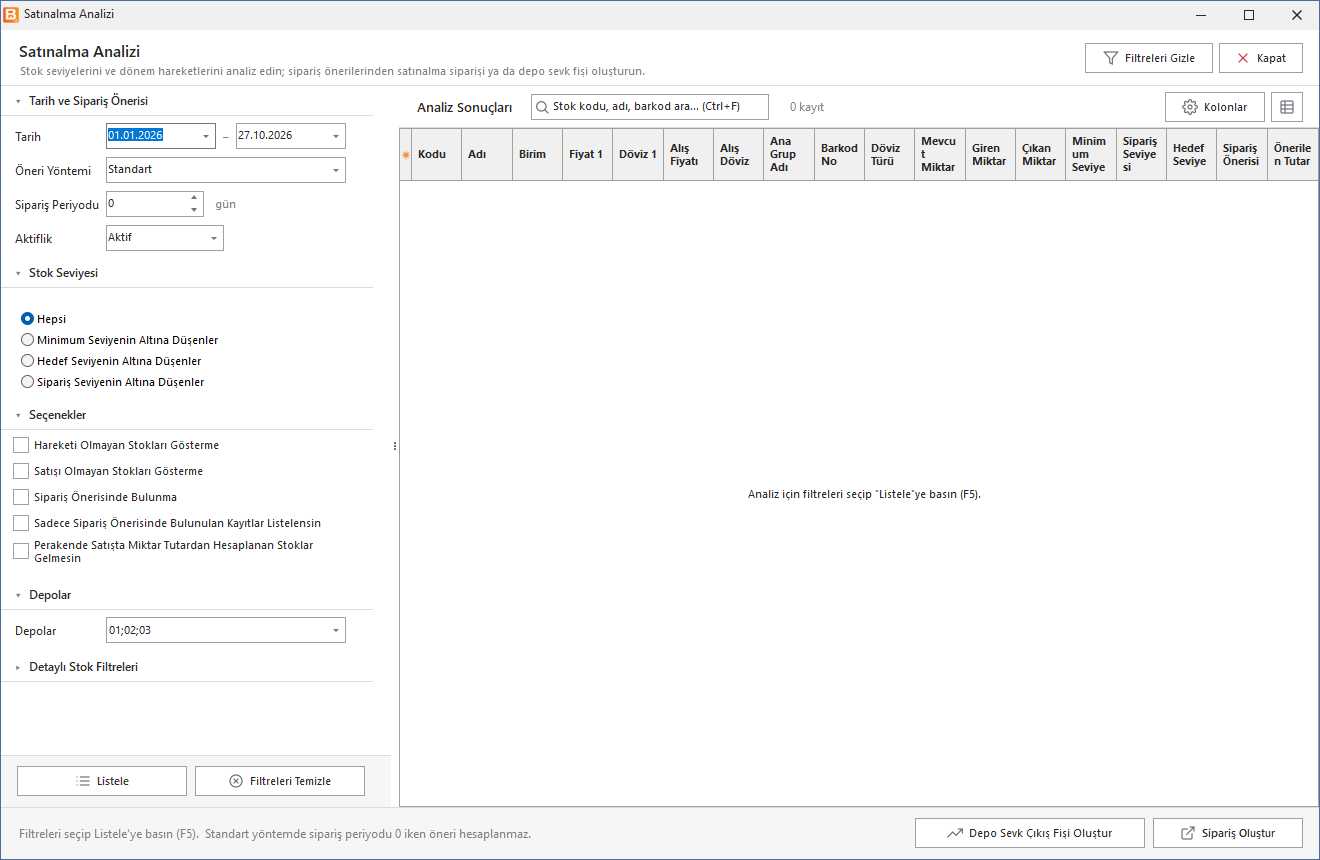Click the Sipariş Önerisi column header
Image resolution: width=1320 pixels, height=860 pixels.
pyautogui.click(x=1242, y=155)
